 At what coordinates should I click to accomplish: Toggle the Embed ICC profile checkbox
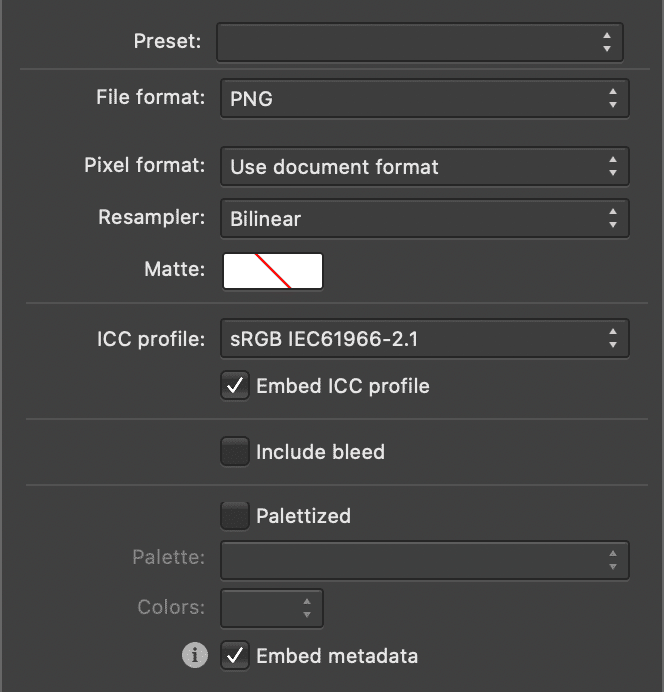coord(235,386)
